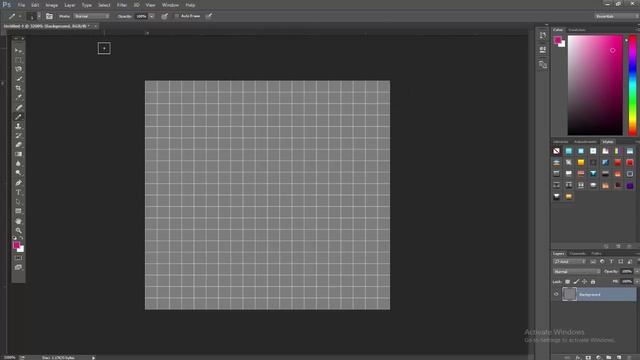Click the document zoom field in status bar
The image size is (640, 360).
[x=9, y=358]
